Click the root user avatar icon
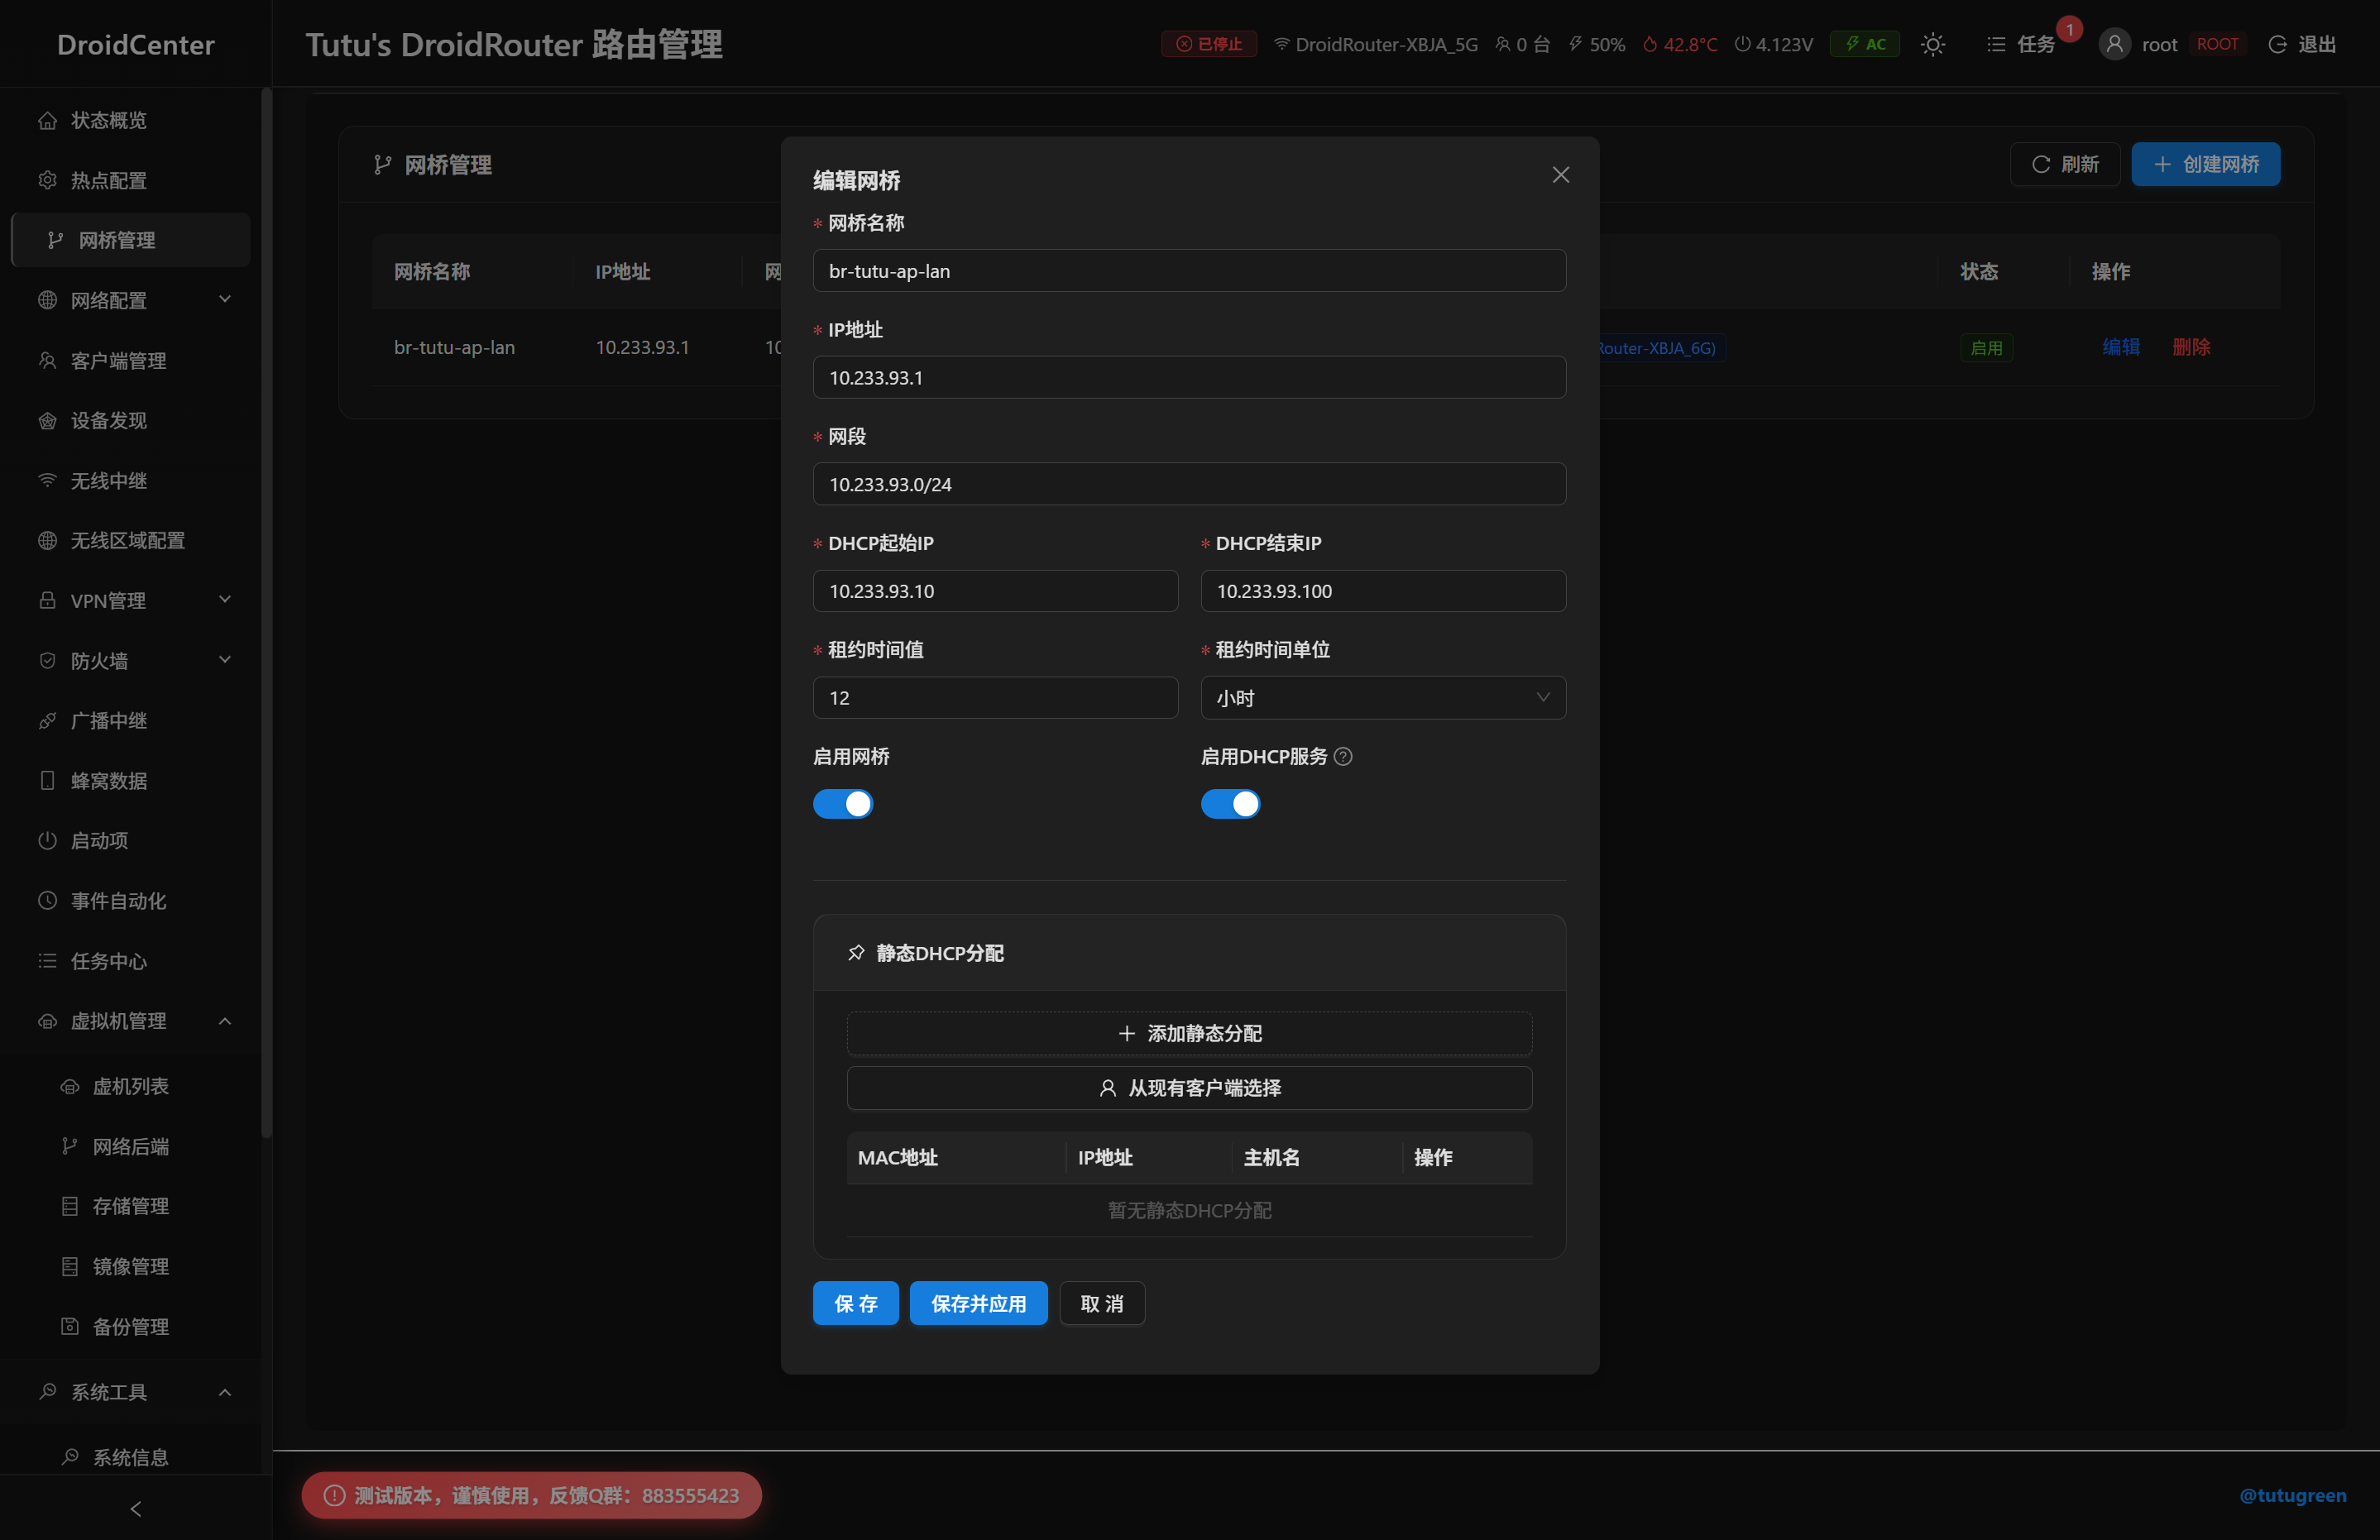 (x=2114, y=44)
